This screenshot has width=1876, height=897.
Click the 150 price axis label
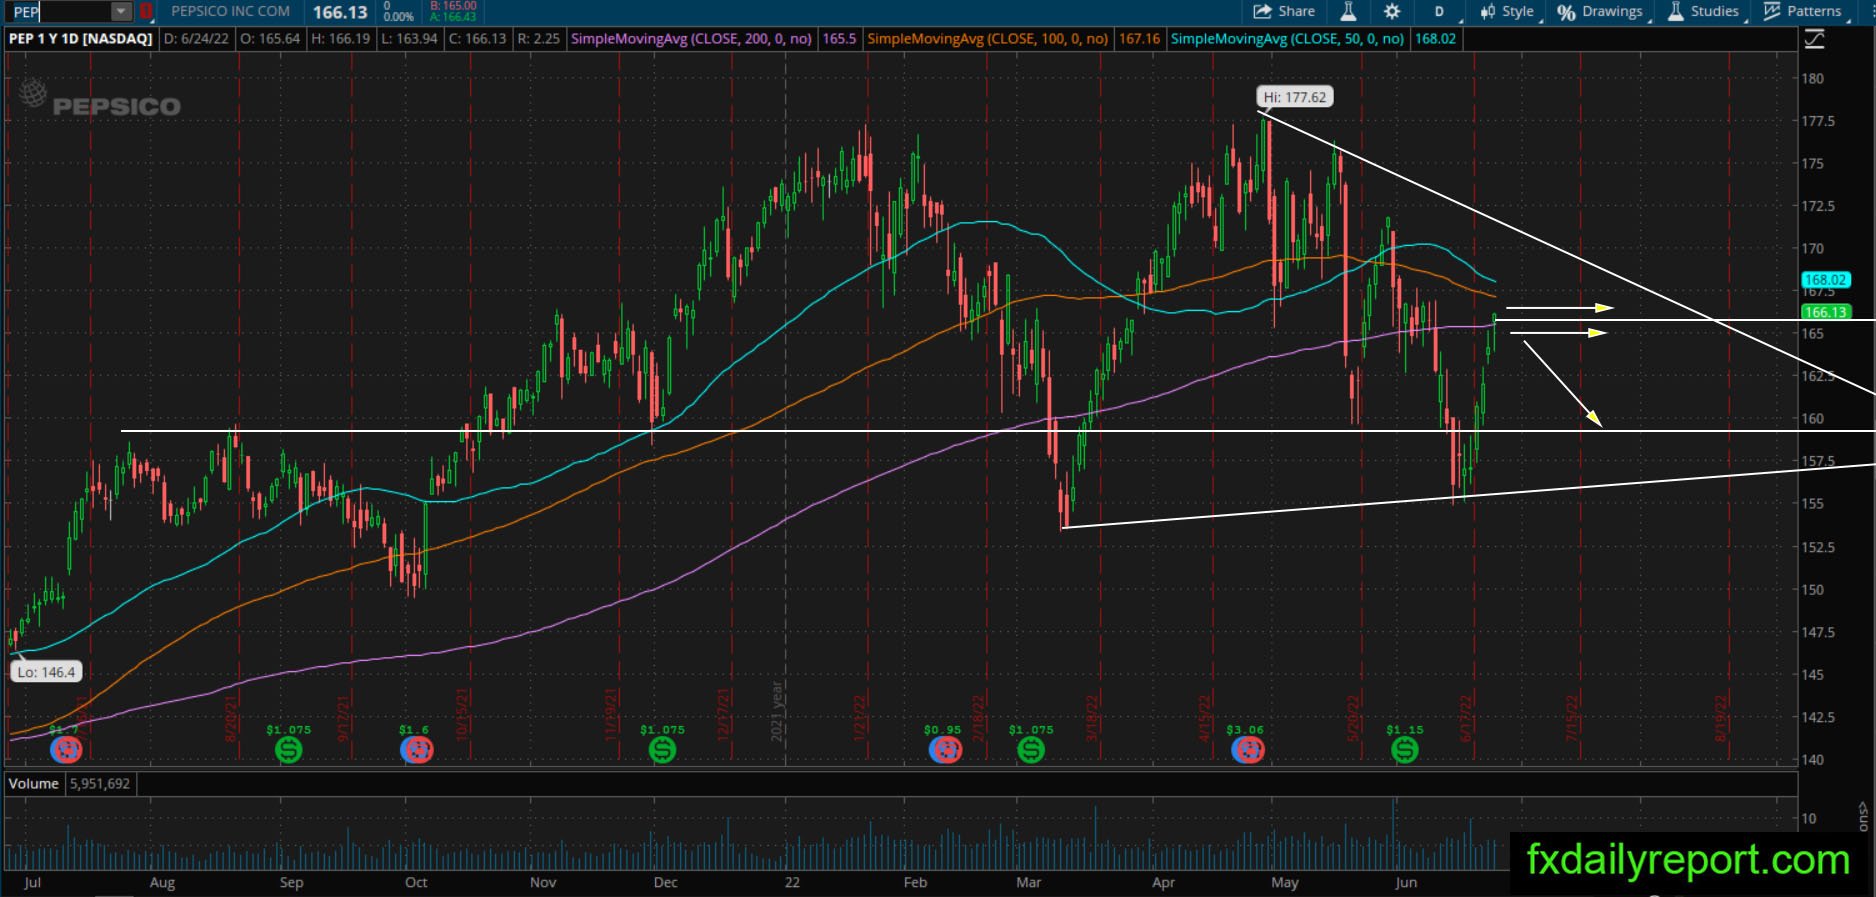[1812, 589]
